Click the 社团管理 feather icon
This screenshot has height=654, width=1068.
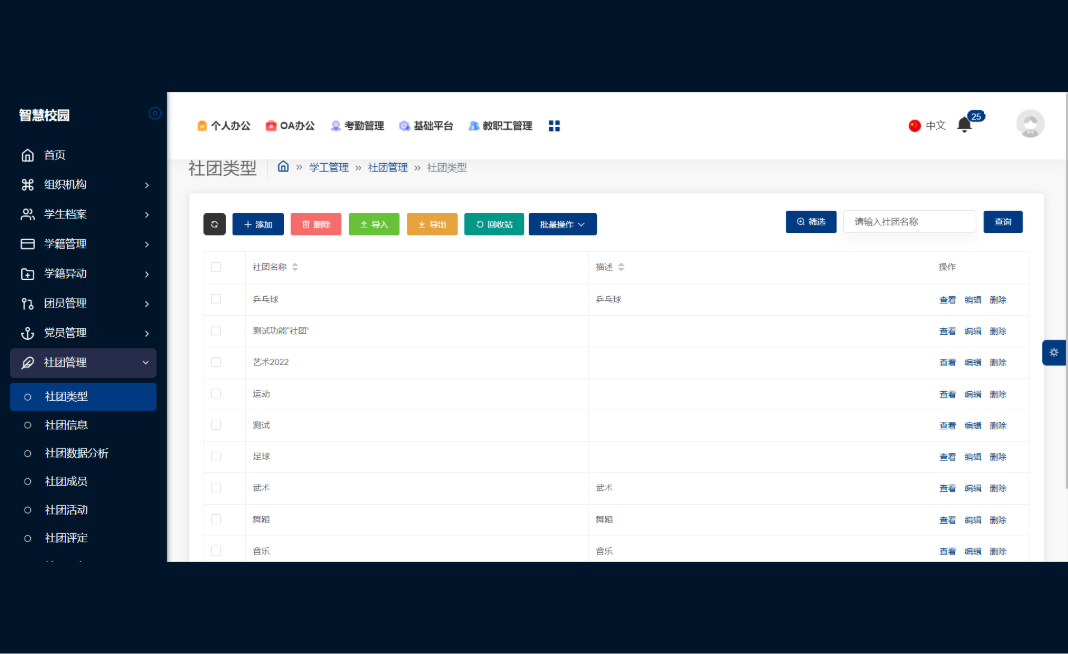coord(27,362)
